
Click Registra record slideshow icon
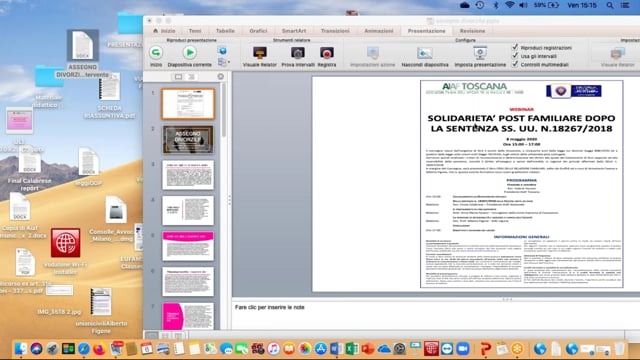tap(327, 53)
